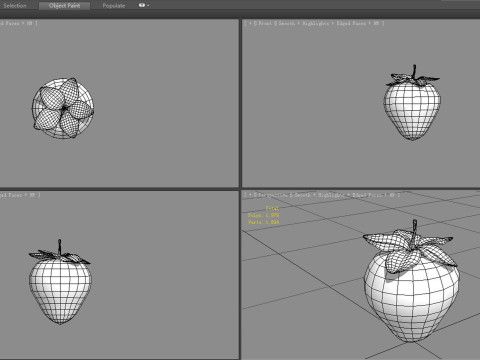Click the Front viewport name label
Image resolution: width=480 pixels, height=360 pixels.
pyautogui.click(x=265, y=23)
